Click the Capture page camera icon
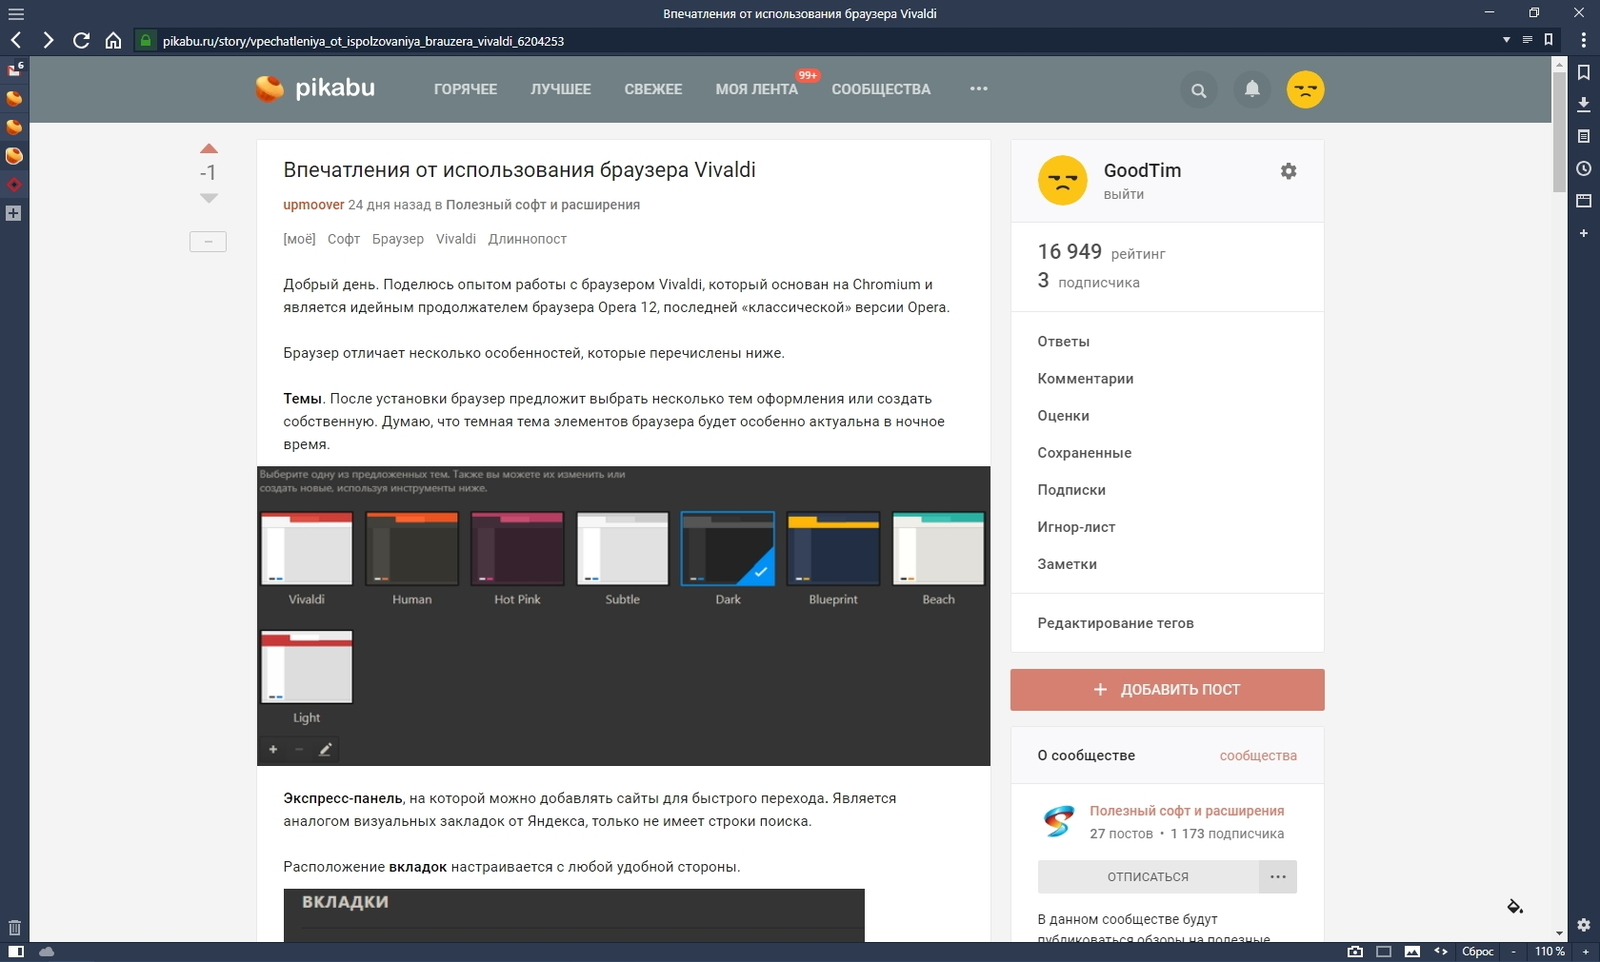 point(1355,951)
